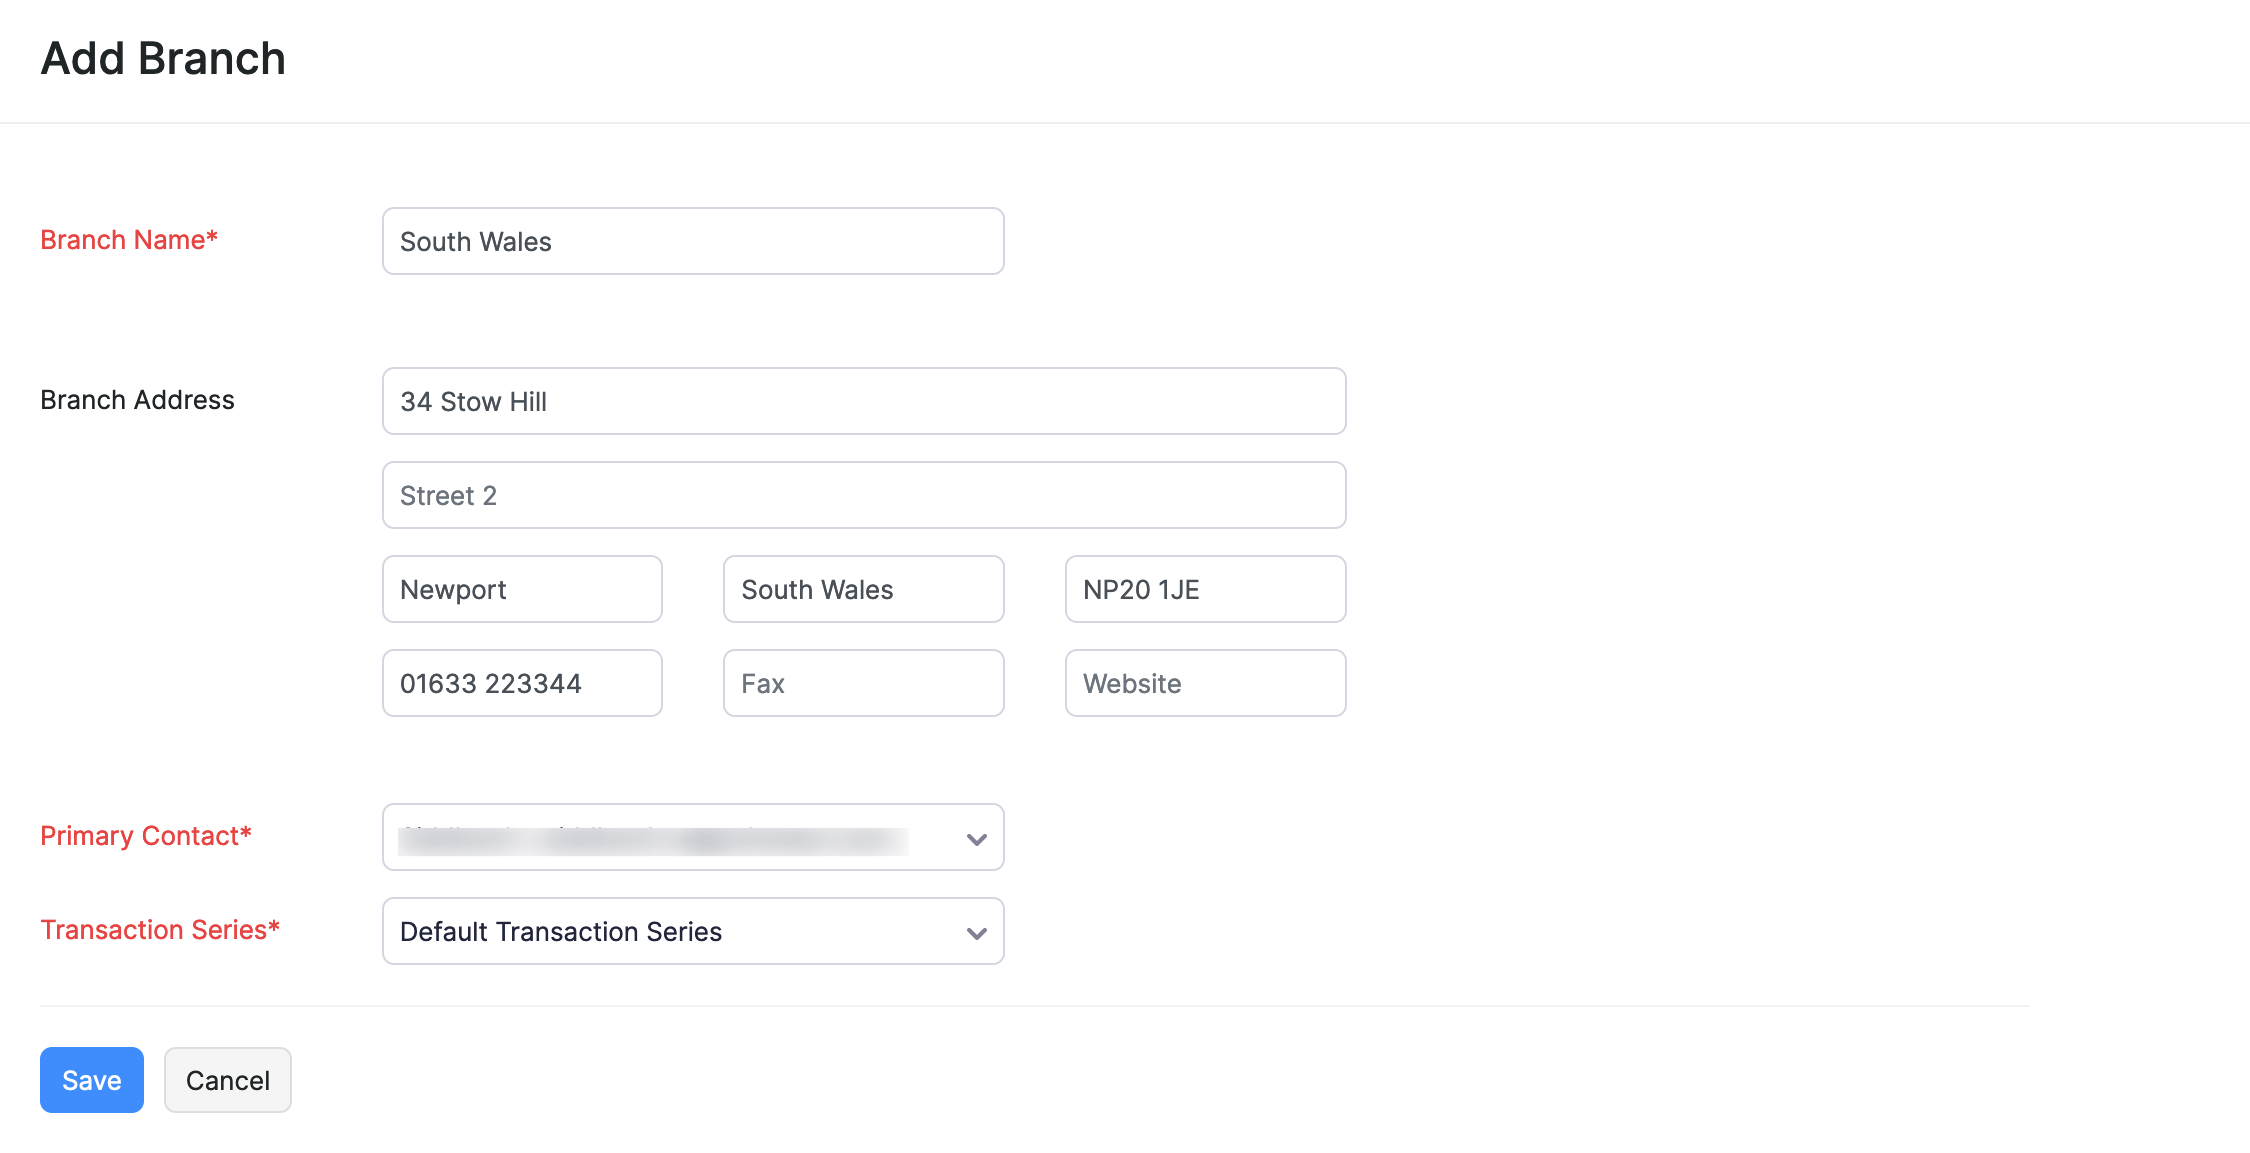2250x1153 pixels.
Task: Click the Add Branch page heading
Action: coord(163,58)
